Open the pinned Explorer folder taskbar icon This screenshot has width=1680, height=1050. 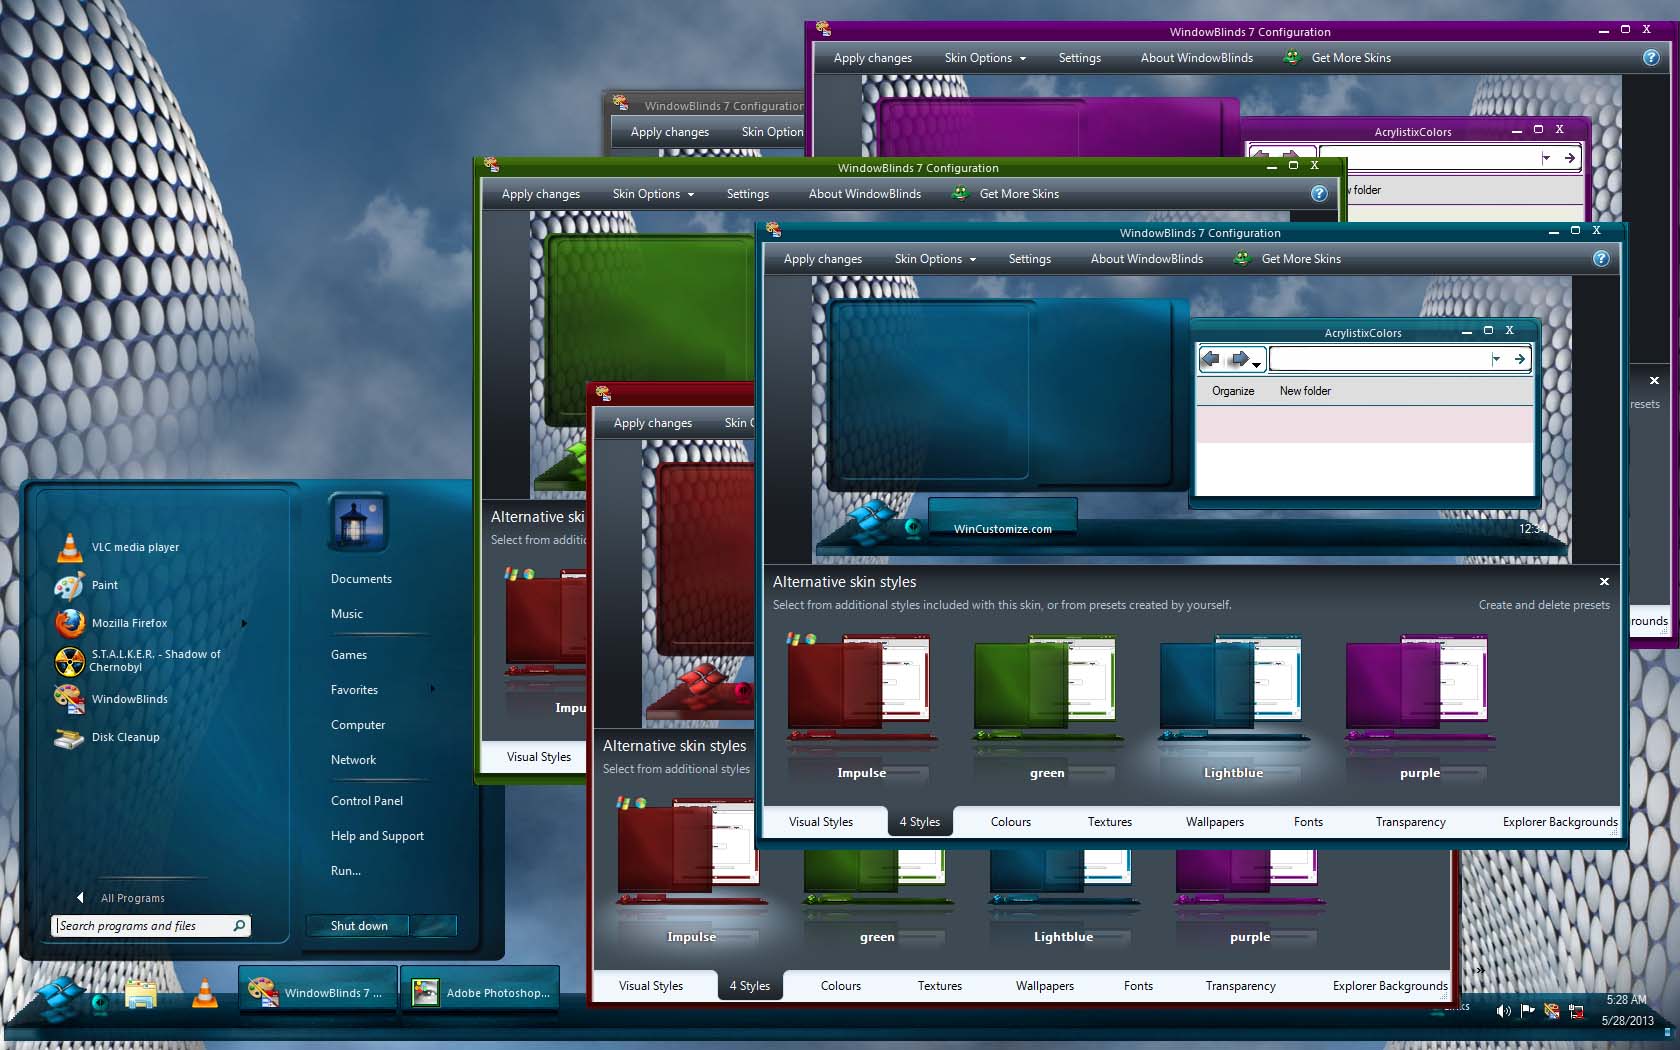pos(141,995)
